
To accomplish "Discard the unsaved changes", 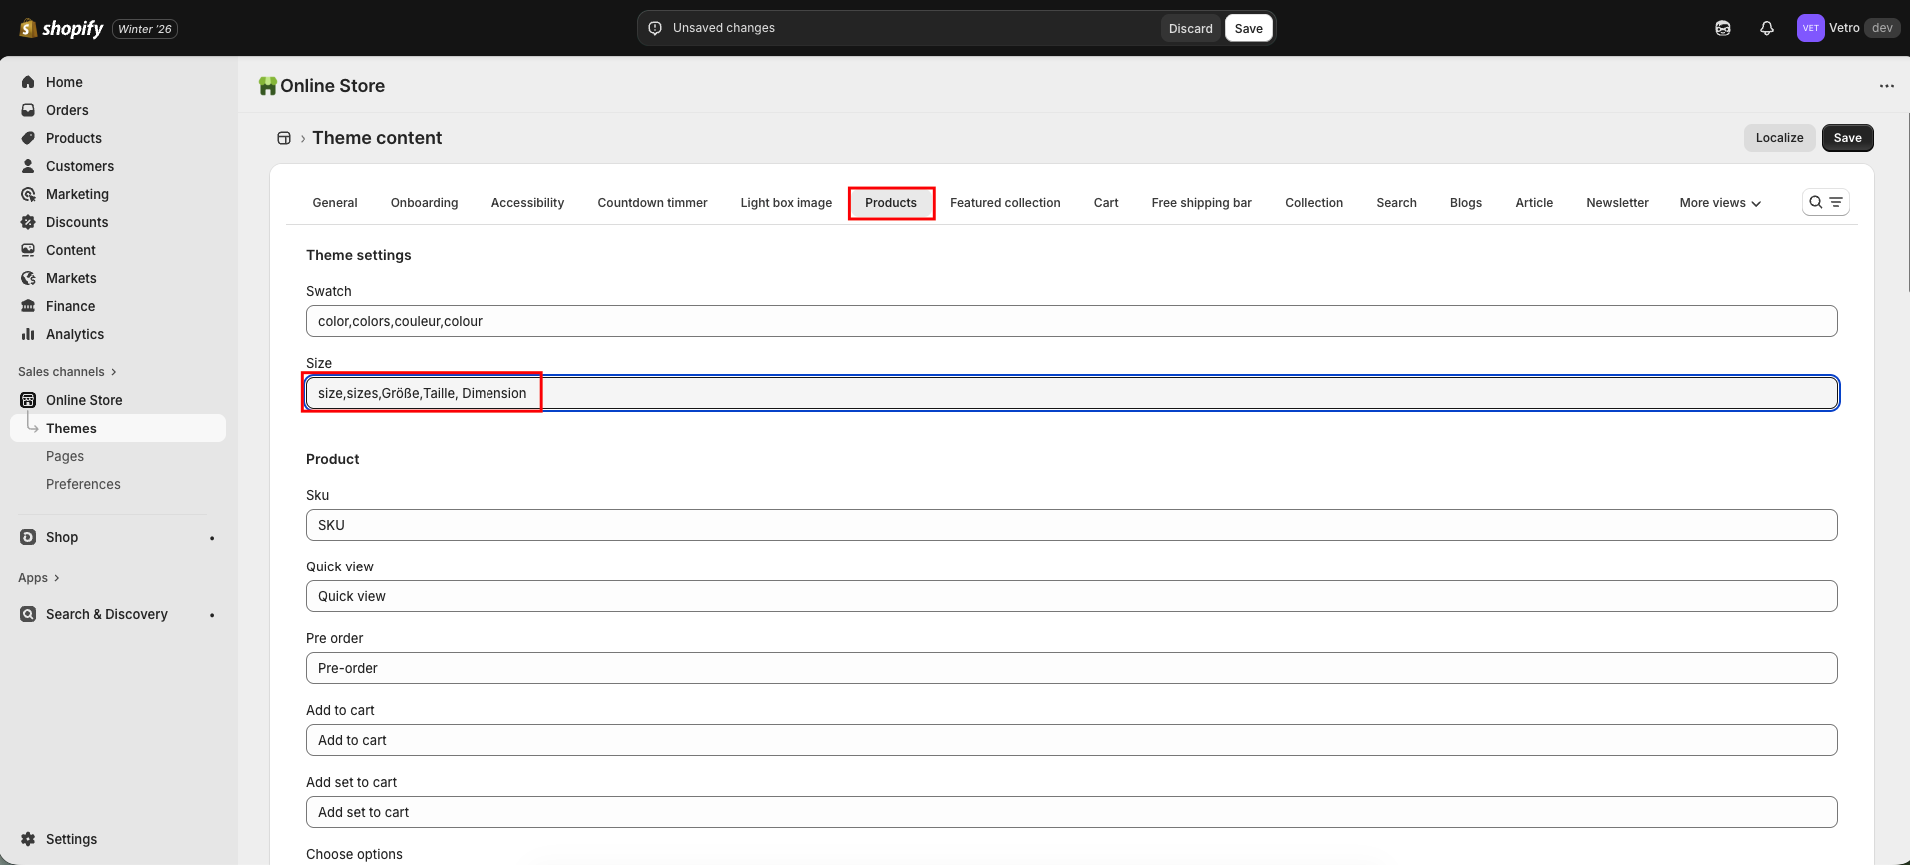I will tap(1190, 28).
